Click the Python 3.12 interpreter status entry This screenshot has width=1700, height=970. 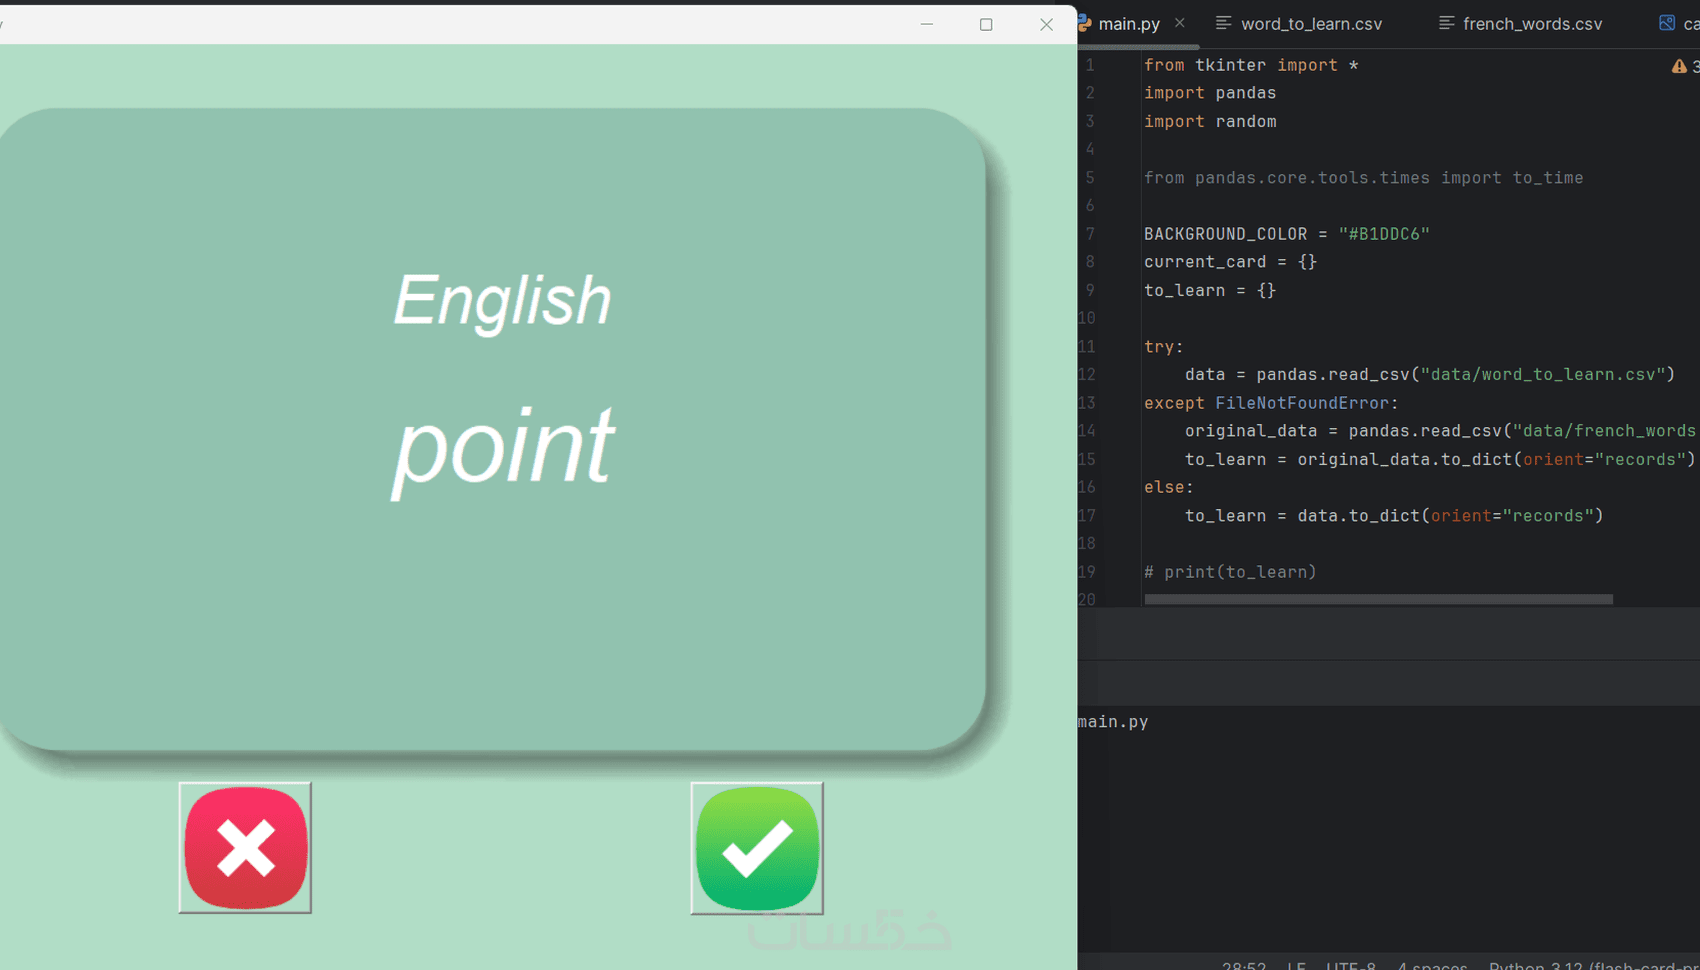[x=1594, y=965]
